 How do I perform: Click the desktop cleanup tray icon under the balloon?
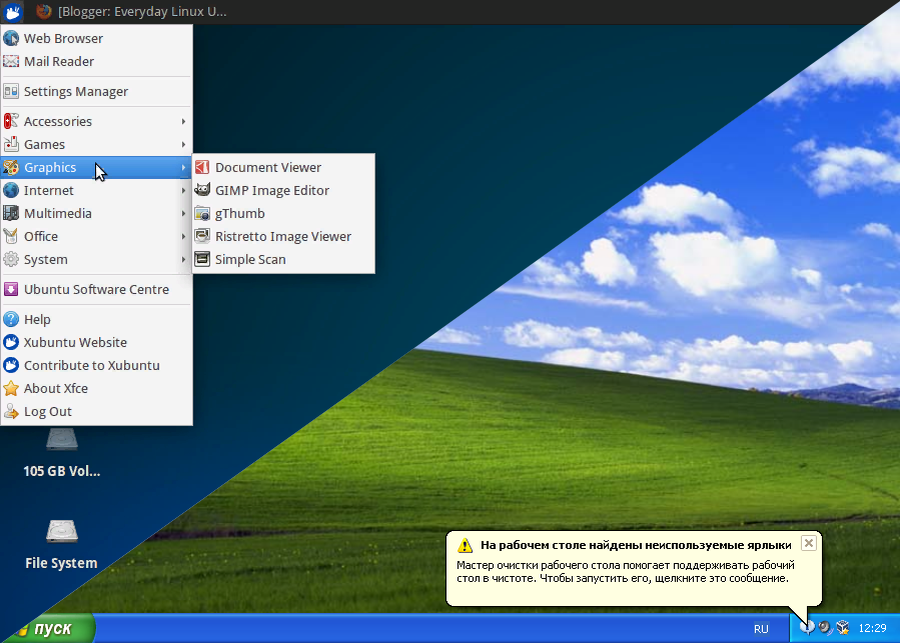click(807, 627)
